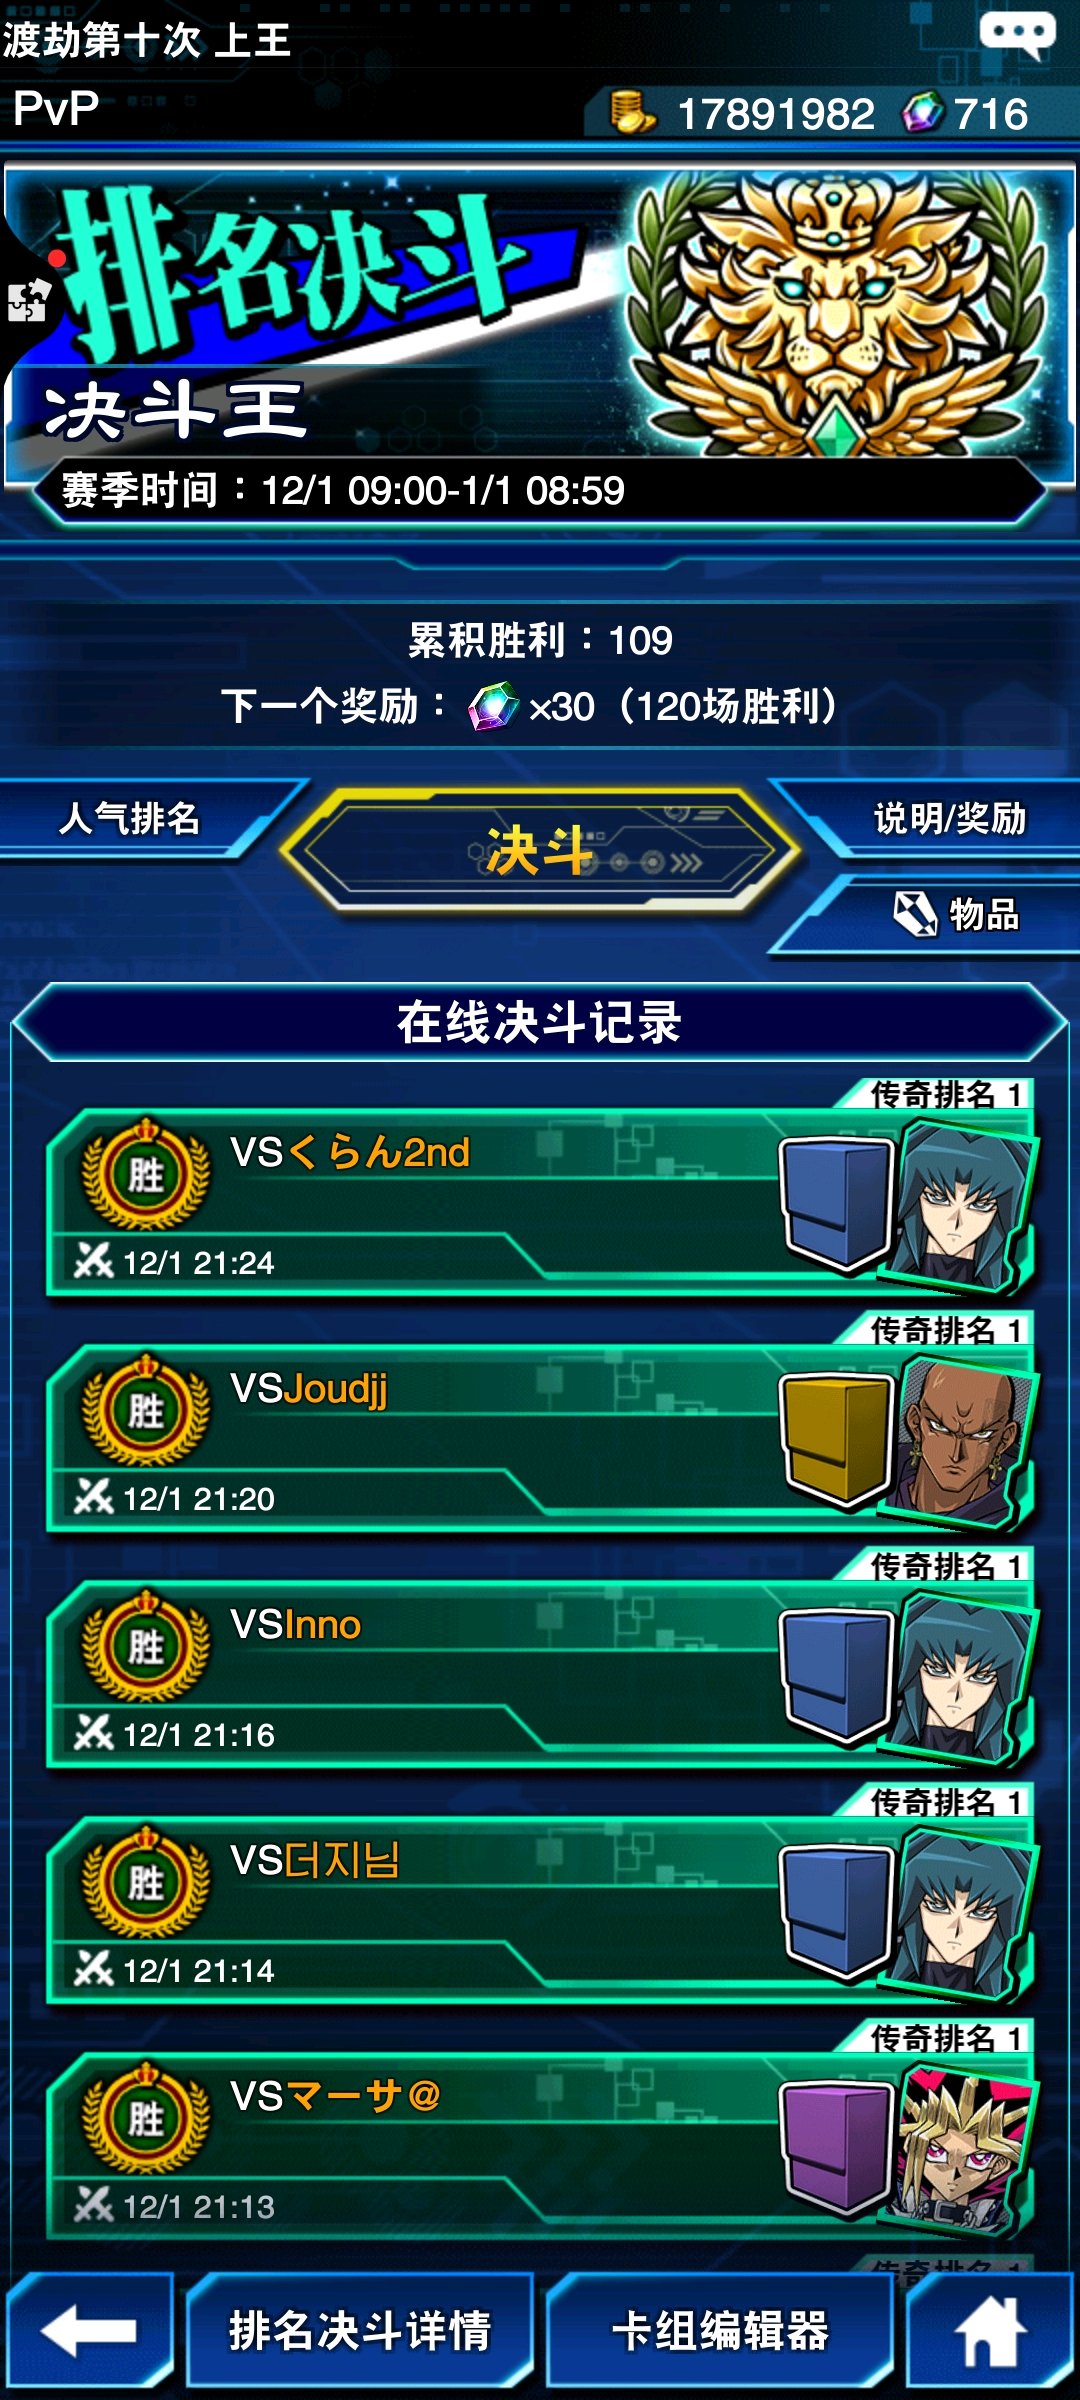
Task: Open 说明/奖励 tab
Action: point(950,818)
